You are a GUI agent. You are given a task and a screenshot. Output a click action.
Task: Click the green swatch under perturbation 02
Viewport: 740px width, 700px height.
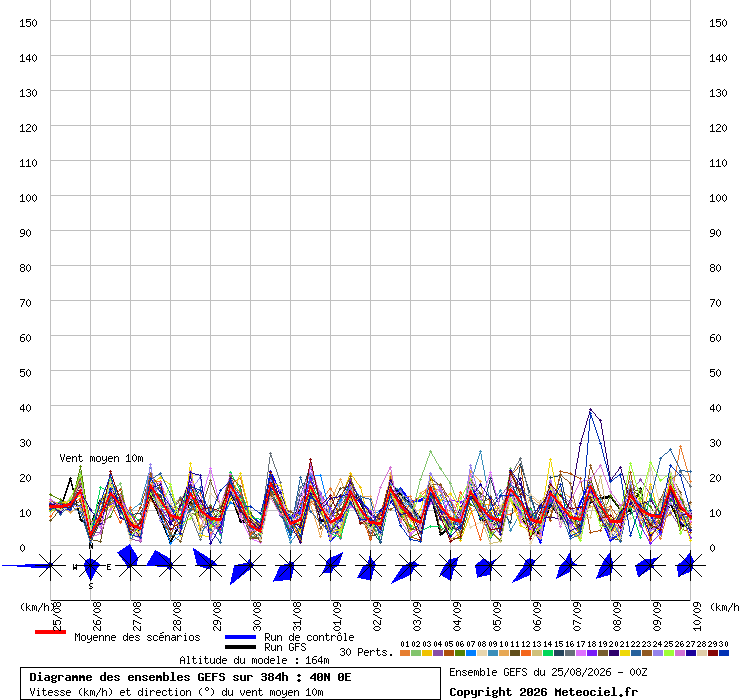[x=416, y=653]
